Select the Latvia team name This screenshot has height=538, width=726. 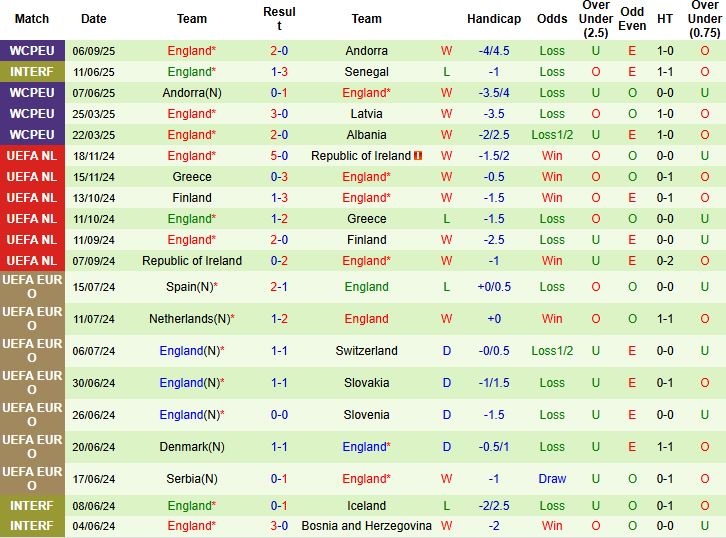coord(366,114)
